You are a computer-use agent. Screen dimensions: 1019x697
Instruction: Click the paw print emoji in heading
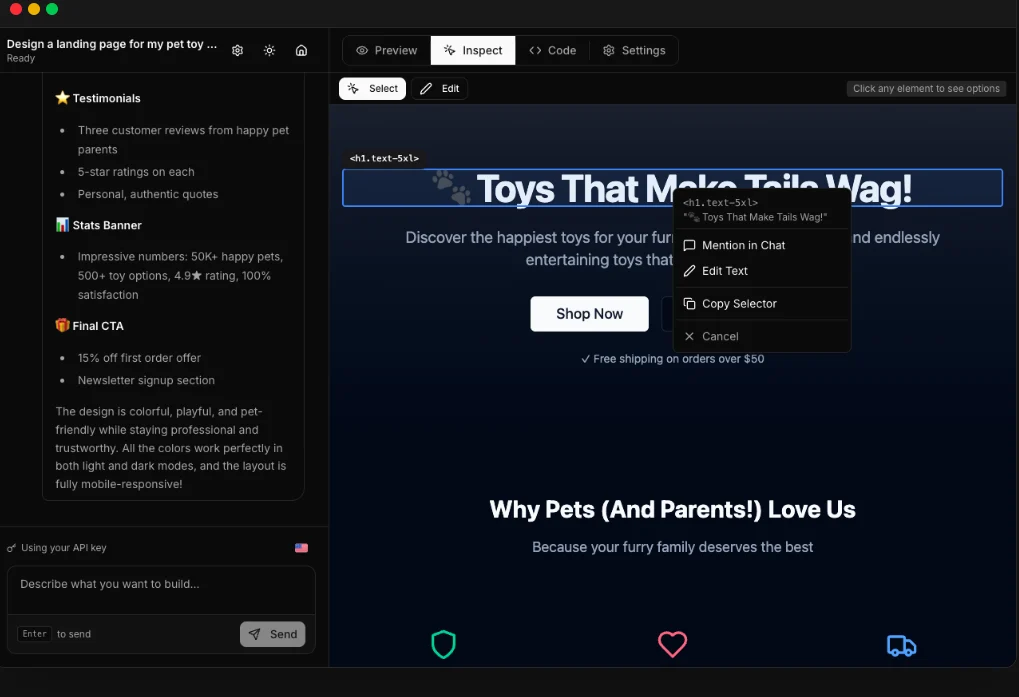(452, 187)
